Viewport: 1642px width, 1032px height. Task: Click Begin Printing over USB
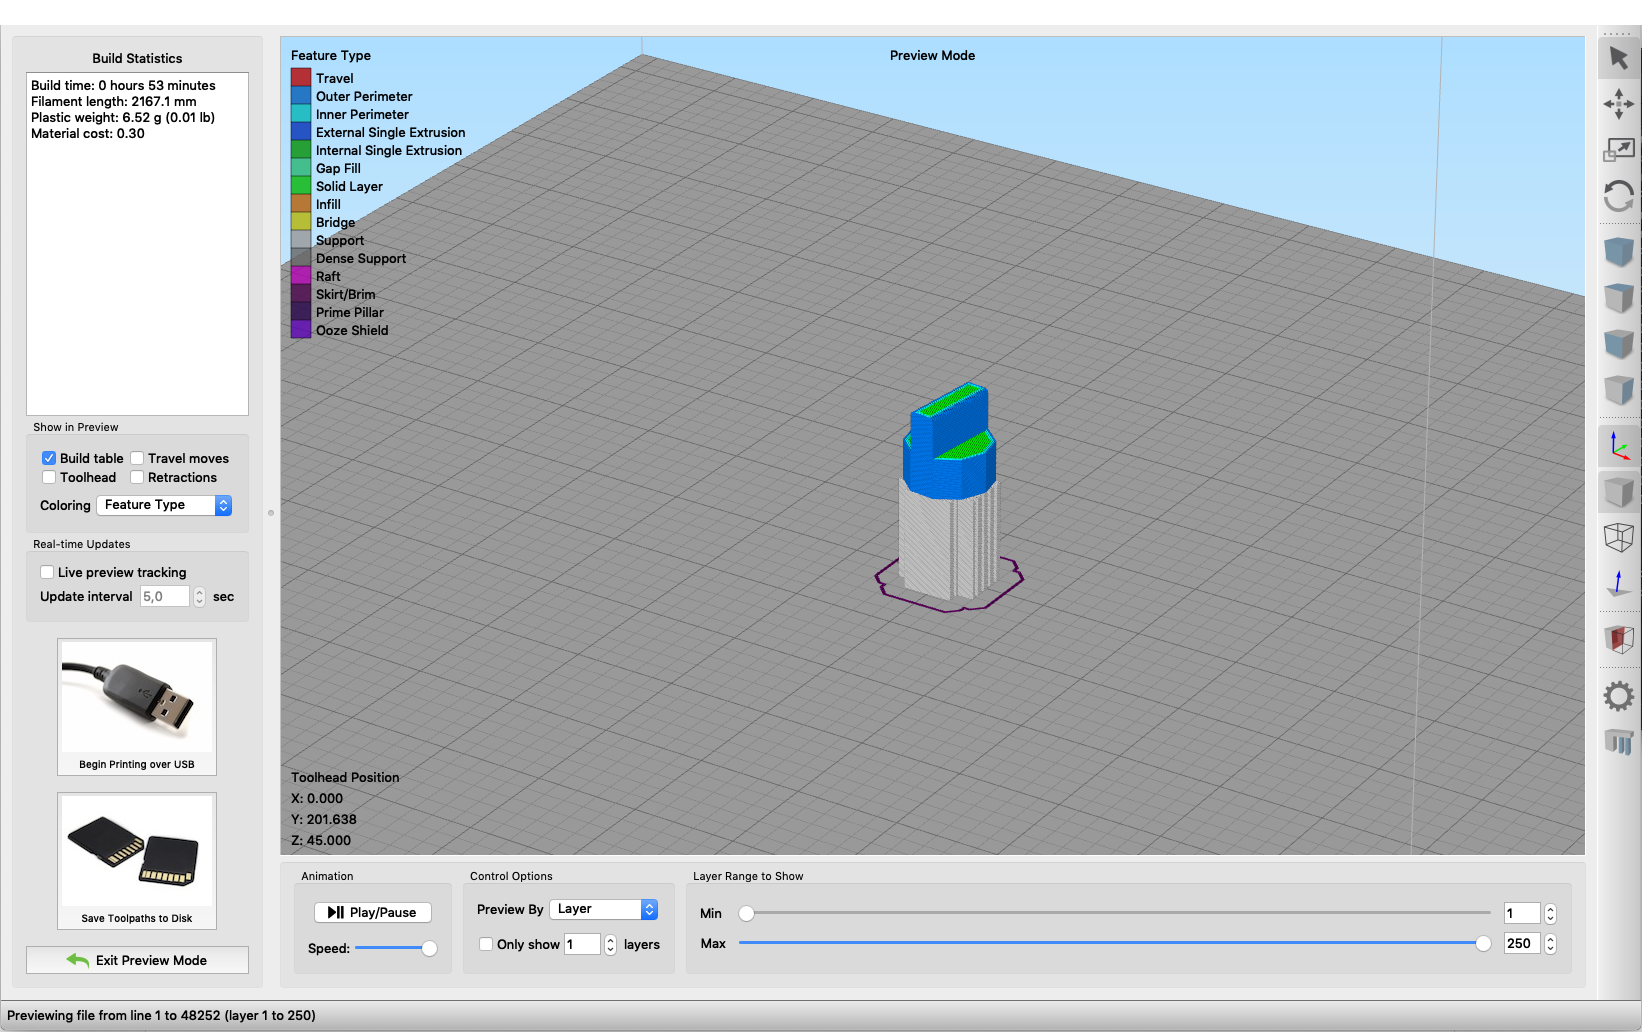(x=137, y=707)
